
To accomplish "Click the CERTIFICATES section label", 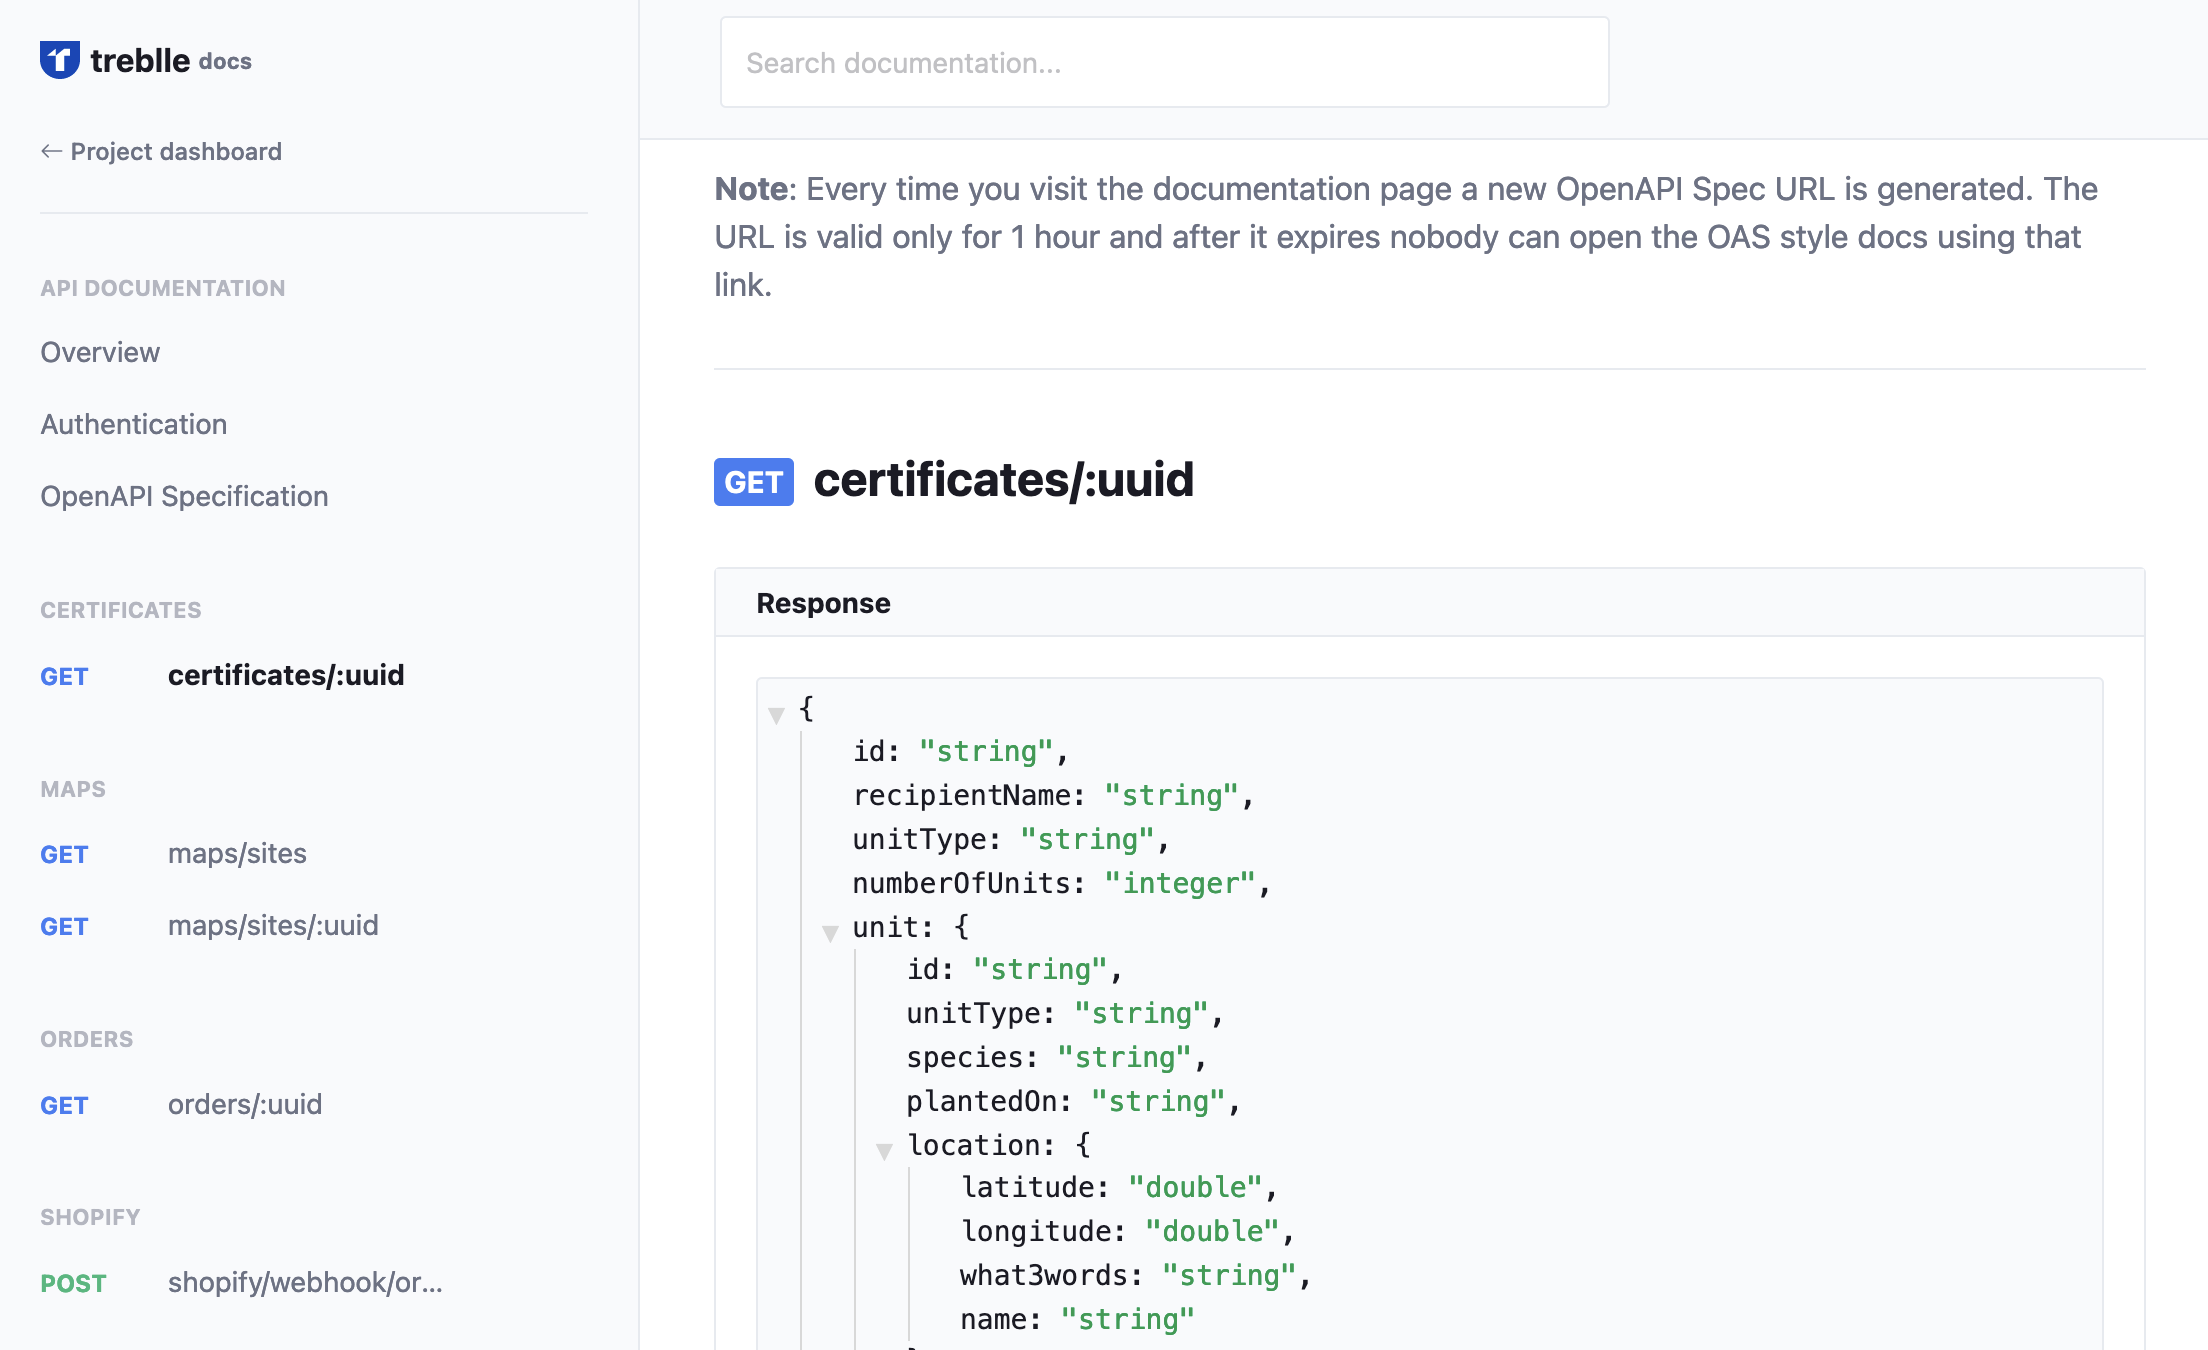I will pos(121,610).
